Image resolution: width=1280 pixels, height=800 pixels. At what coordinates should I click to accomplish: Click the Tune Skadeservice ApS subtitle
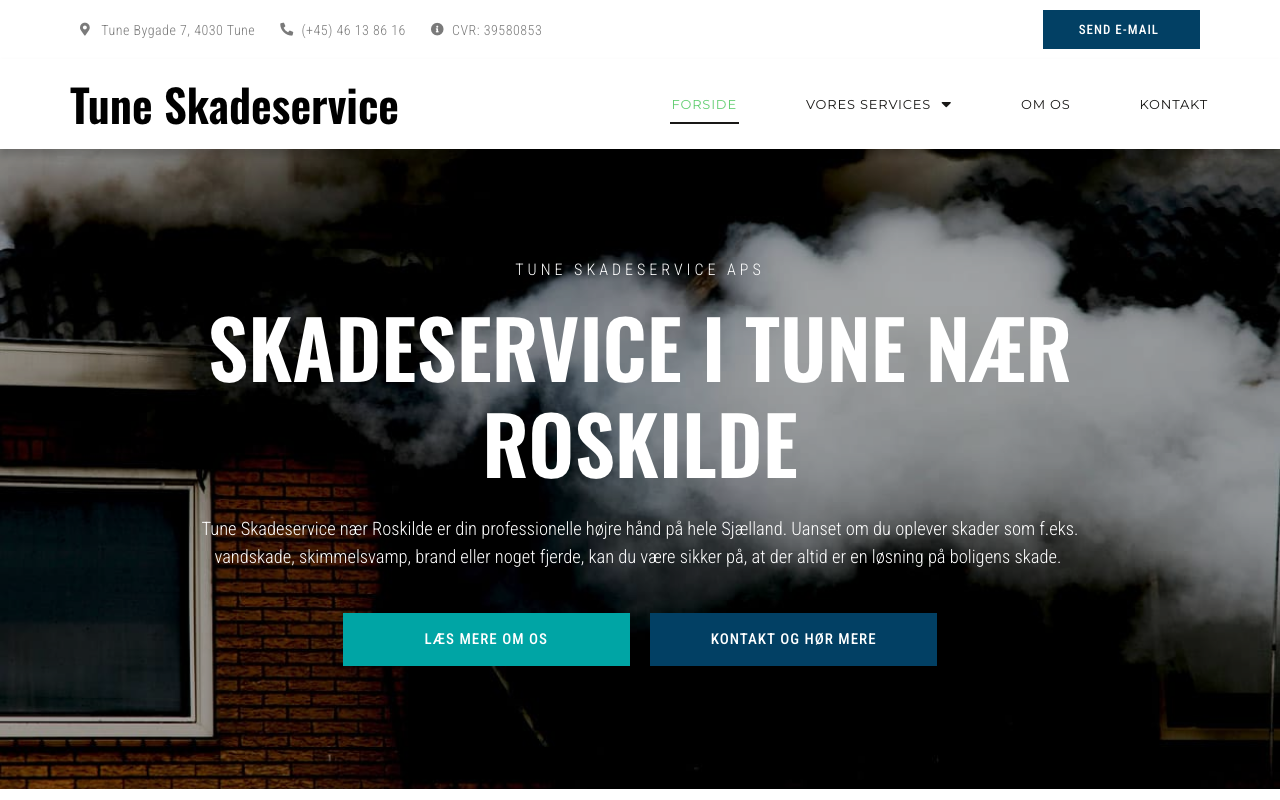tap(640, 269)
